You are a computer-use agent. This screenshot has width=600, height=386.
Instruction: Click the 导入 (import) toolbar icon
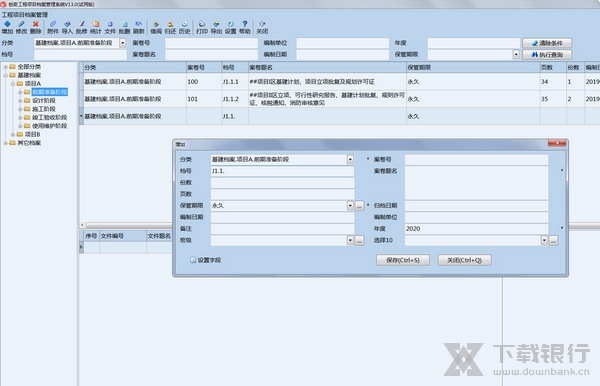(x=67, y=28)
